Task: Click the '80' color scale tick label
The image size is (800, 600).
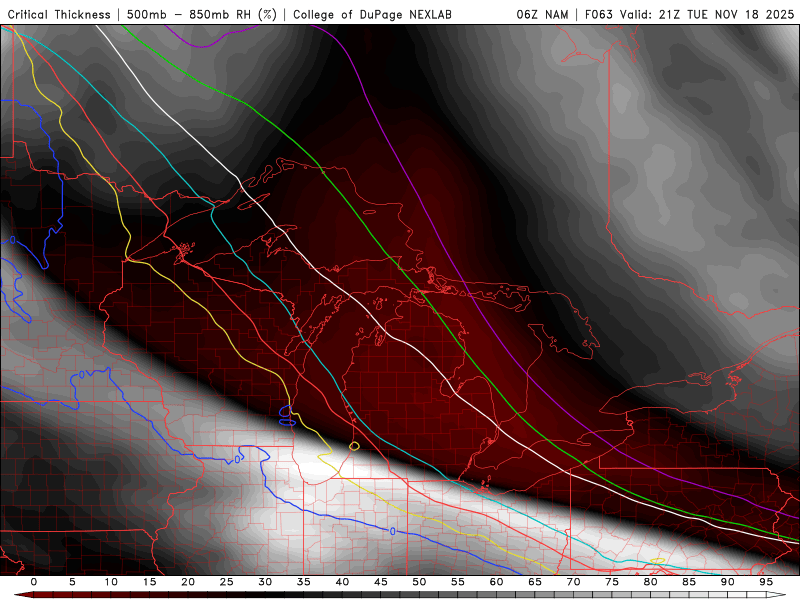Action: pyautogui.click(x=651, y=582)
